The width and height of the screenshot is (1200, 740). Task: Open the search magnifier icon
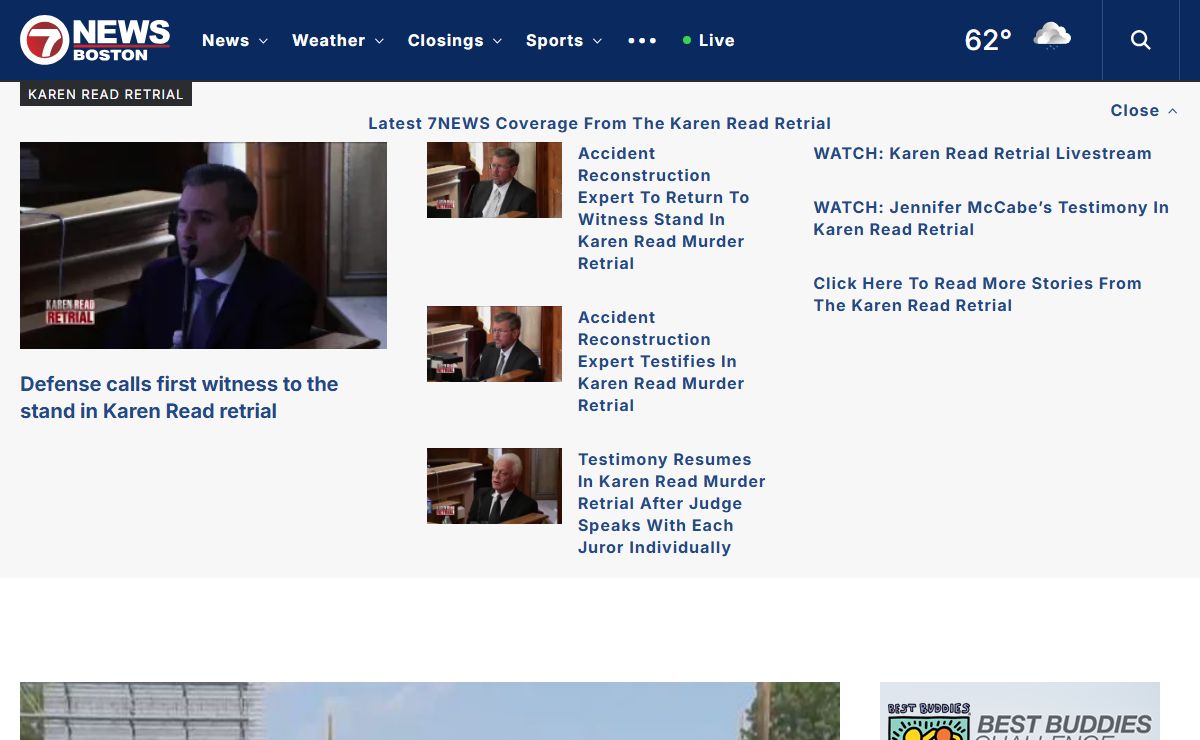click(1141, 40)
